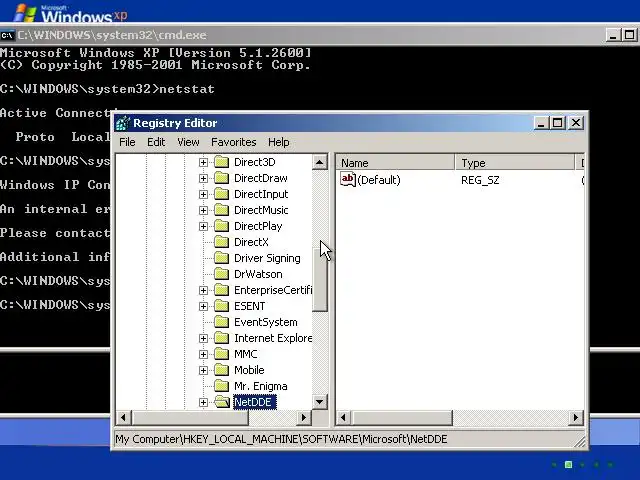This screenshot has height=480, width=640.
Task: Select the DirectX key label
Action: point(251,242)
